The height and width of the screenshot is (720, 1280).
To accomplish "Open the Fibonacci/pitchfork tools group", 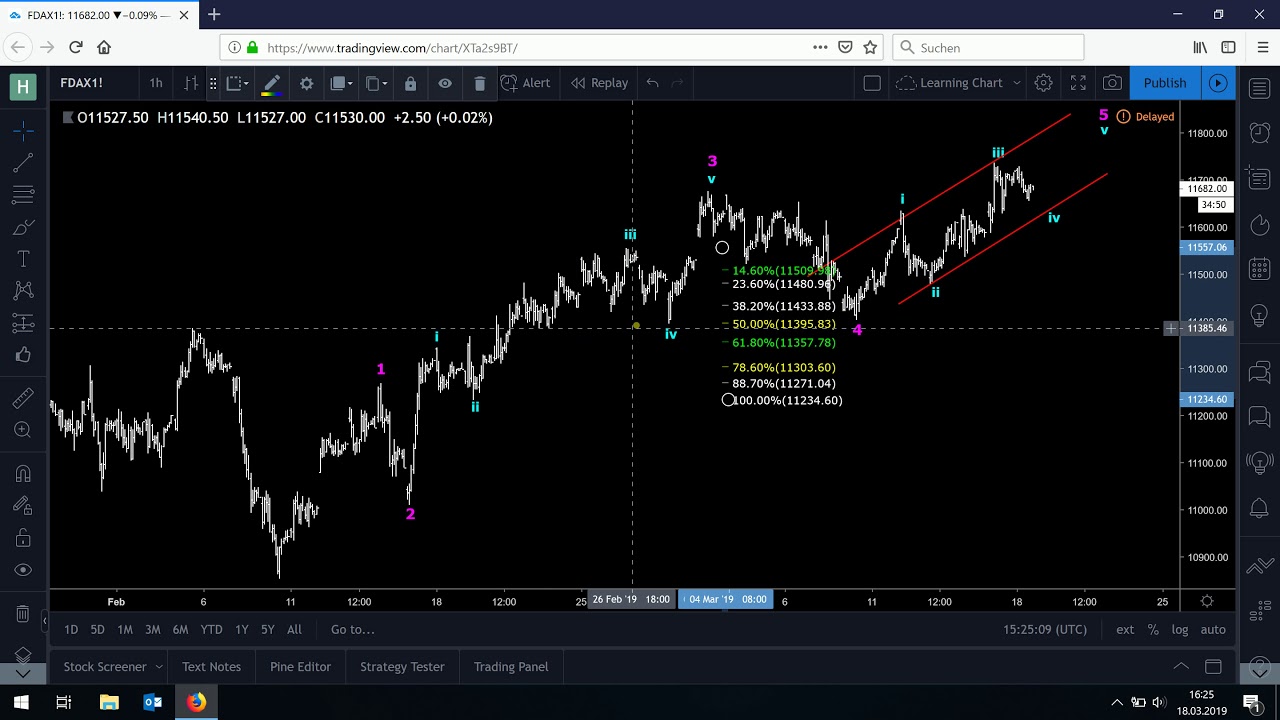I will tap(23, 194).
